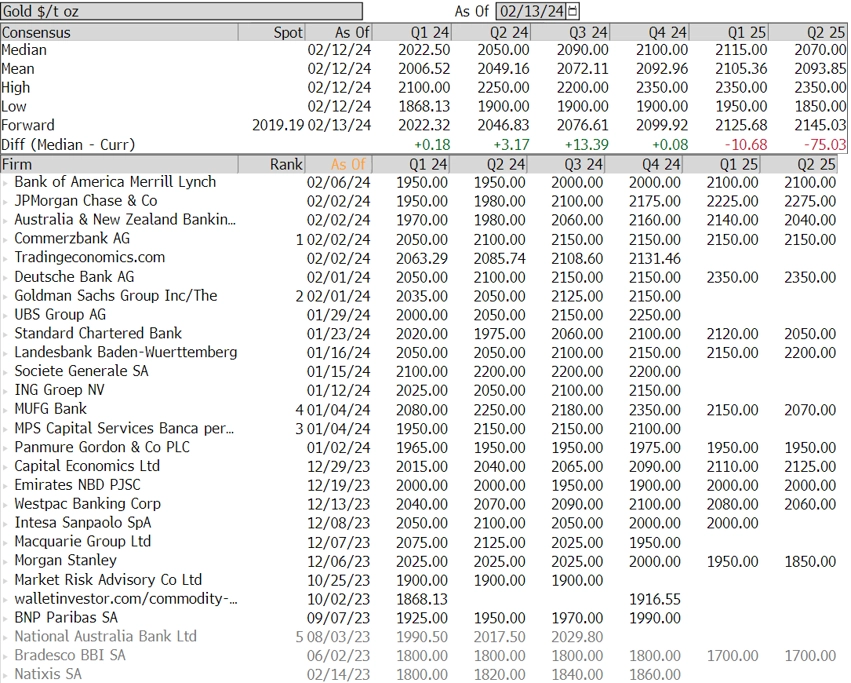Select Australia & New Zealand Banking firm name
The image size is (851, 683).
125,219
